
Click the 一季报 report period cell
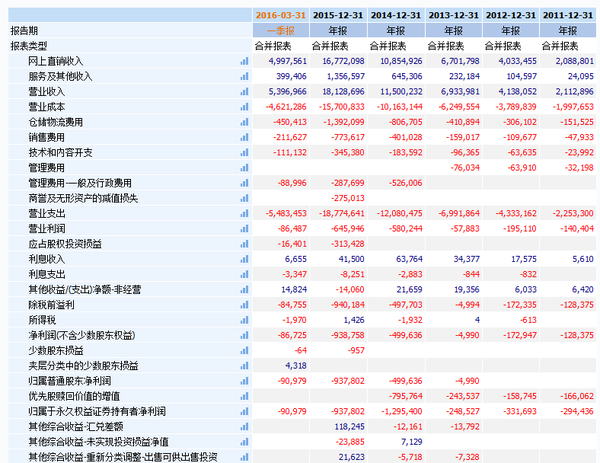[280, 31]
